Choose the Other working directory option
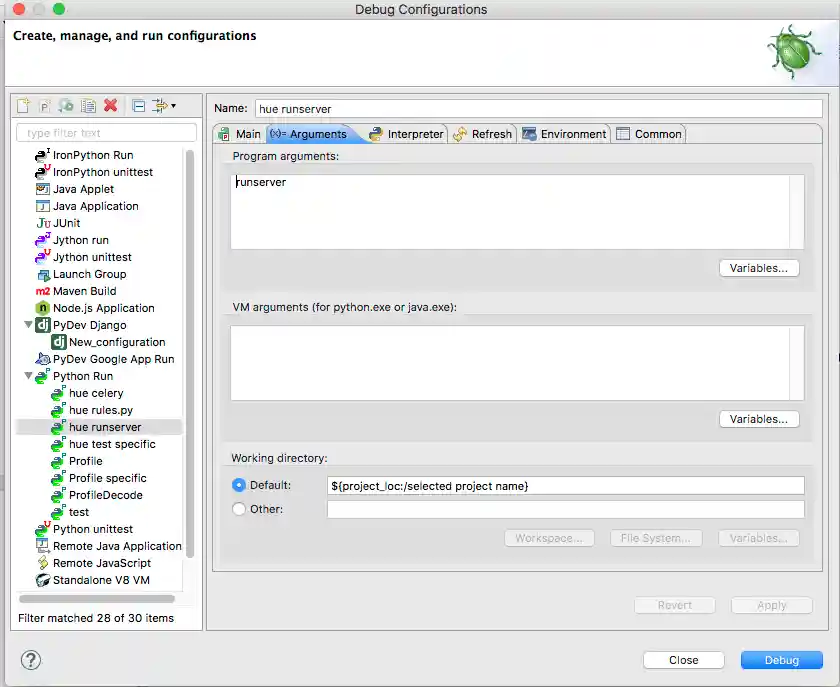This screenshot has width=840, height=687. pyautogui.click(x=237, y=508)
